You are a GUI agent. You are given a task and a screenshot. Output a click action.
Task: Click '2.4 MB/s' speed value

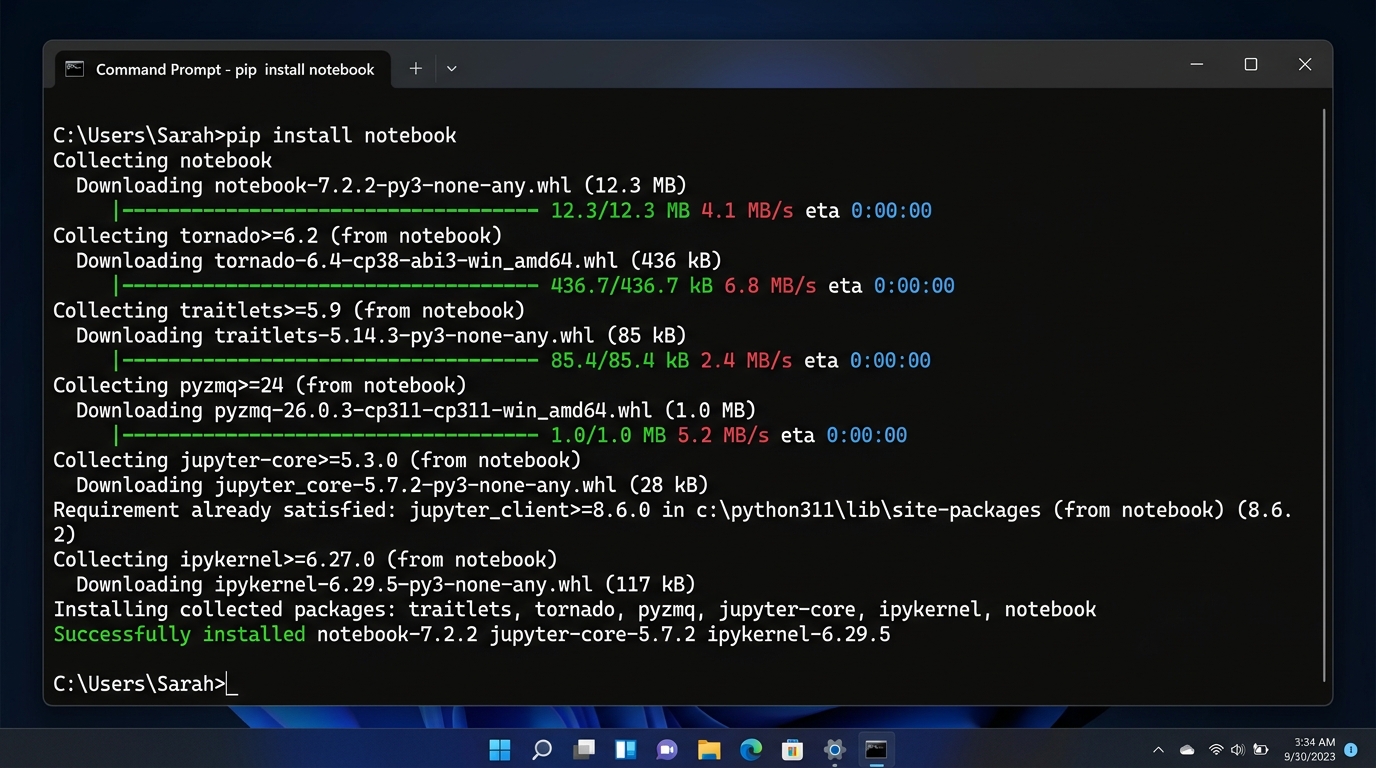pos(746,361)
